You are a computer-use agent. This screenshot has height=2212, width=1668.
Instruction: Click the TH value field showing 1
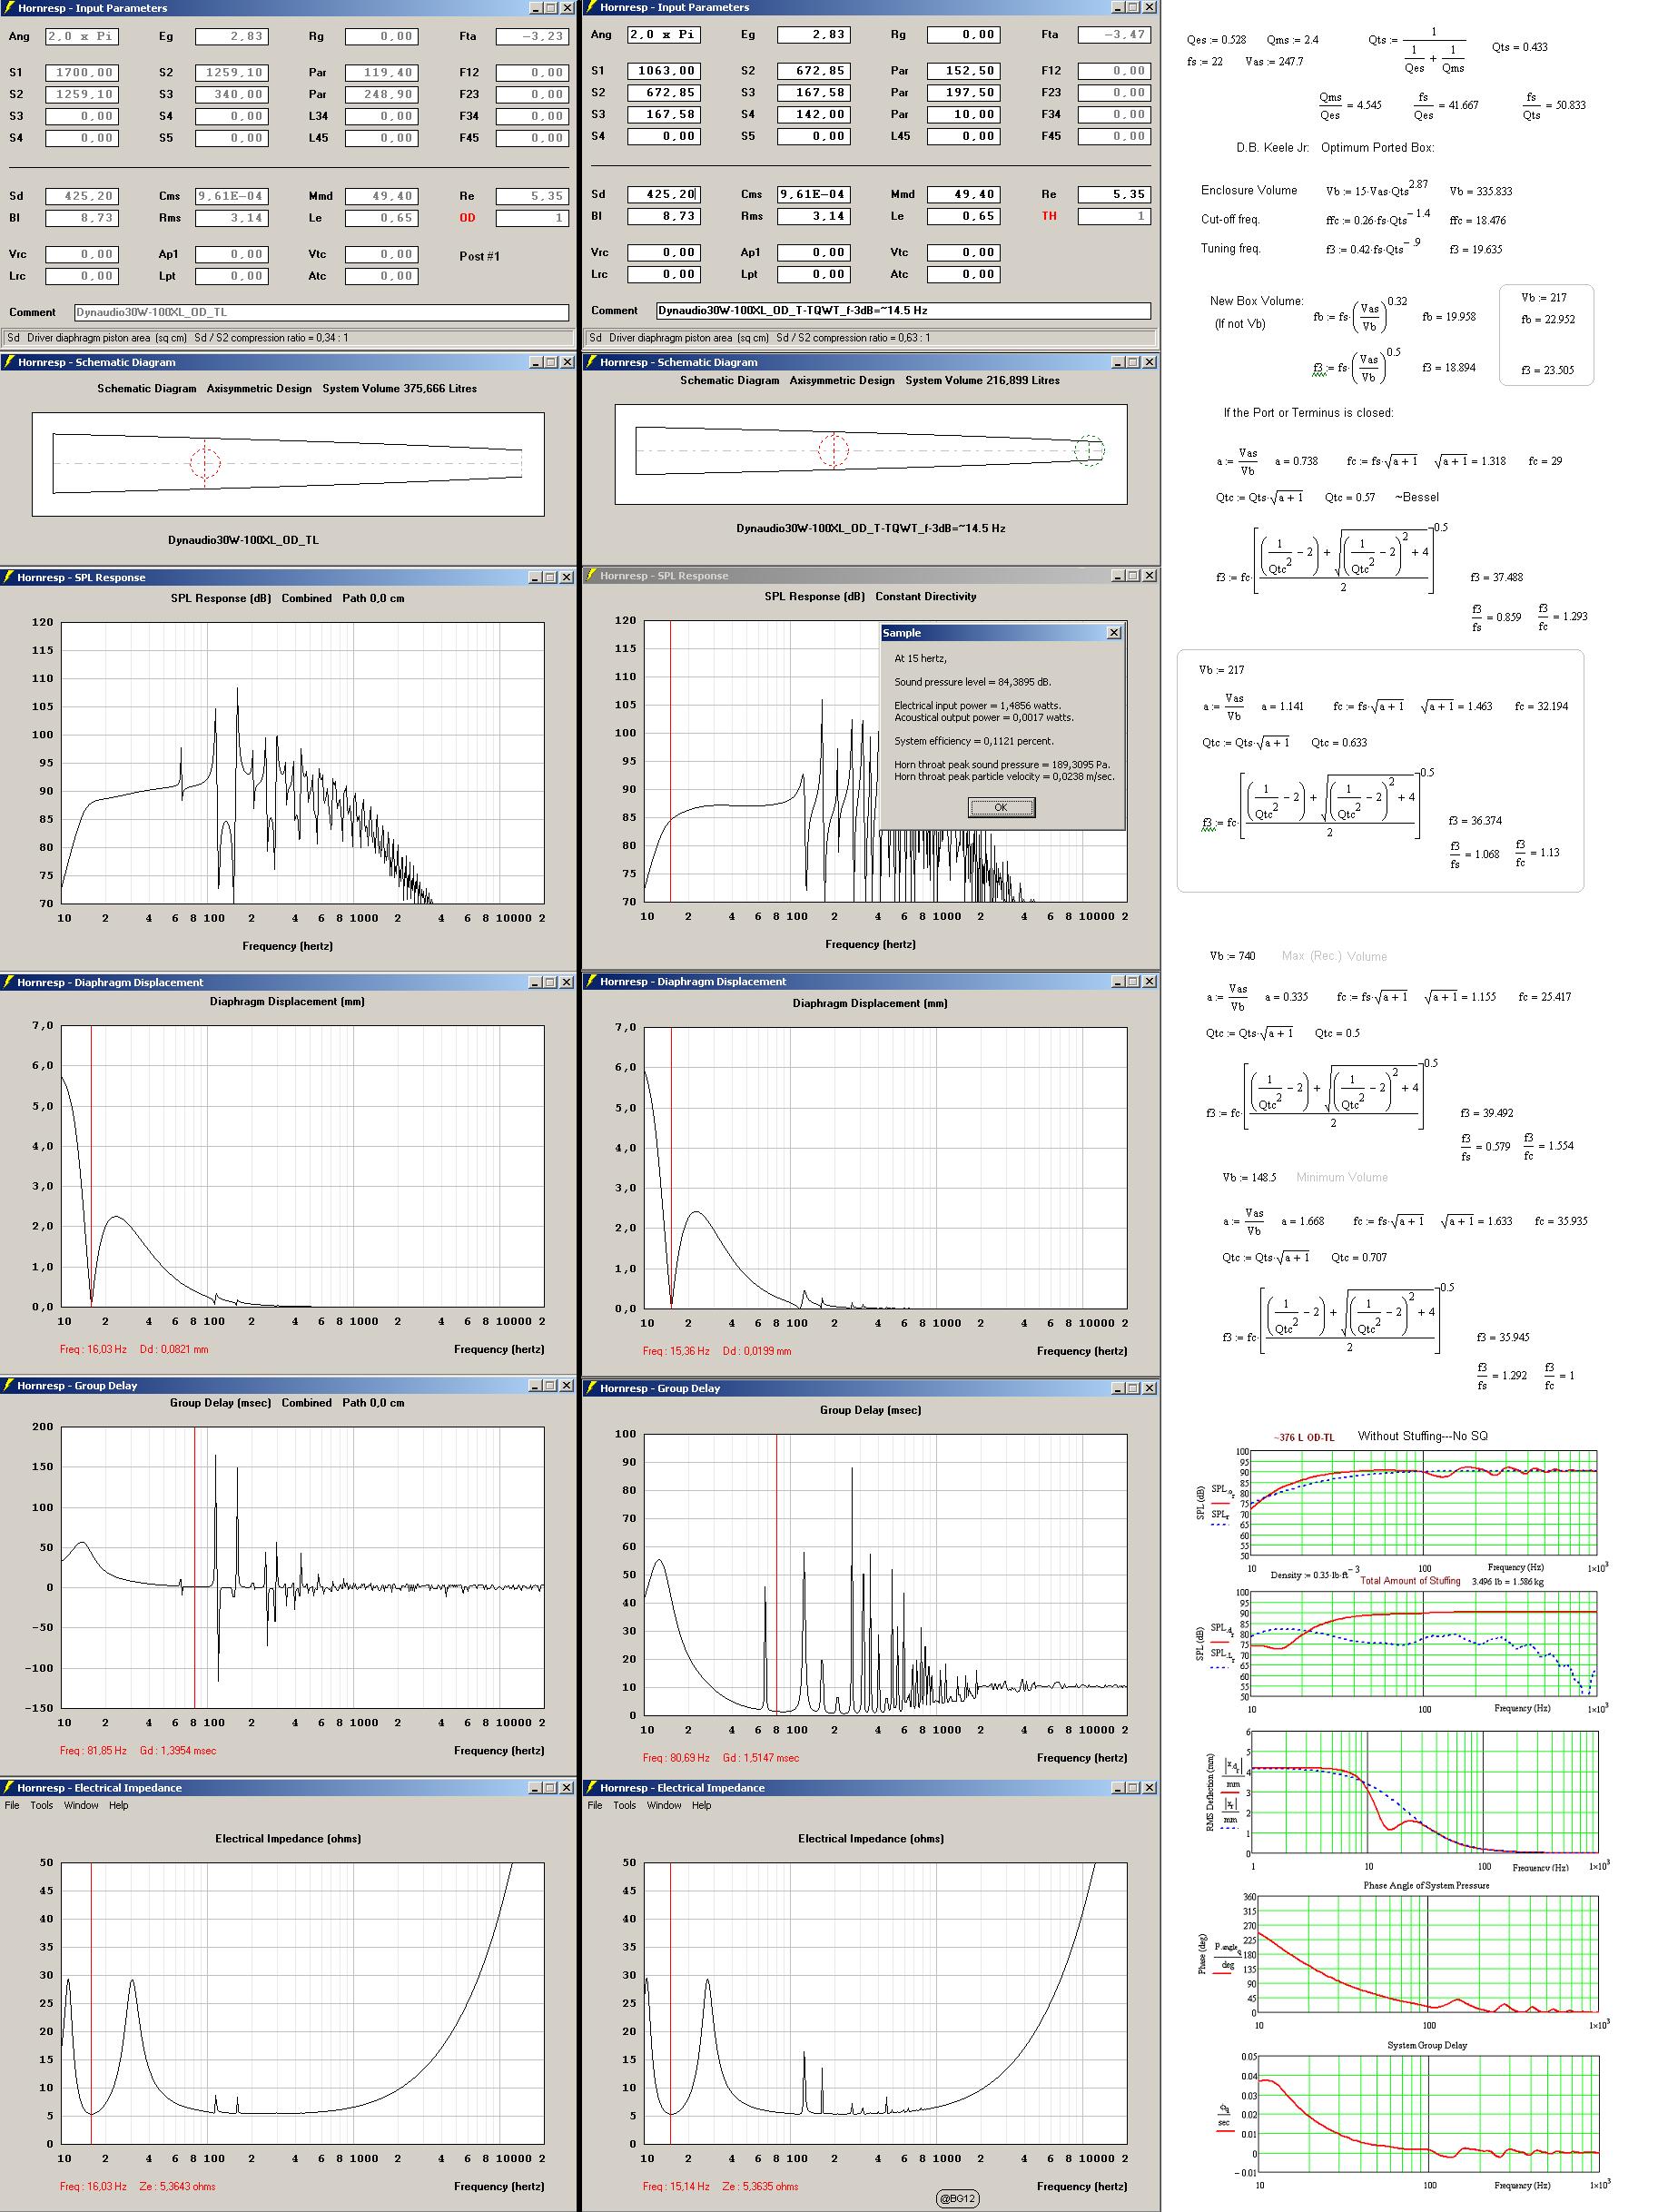1114,216
